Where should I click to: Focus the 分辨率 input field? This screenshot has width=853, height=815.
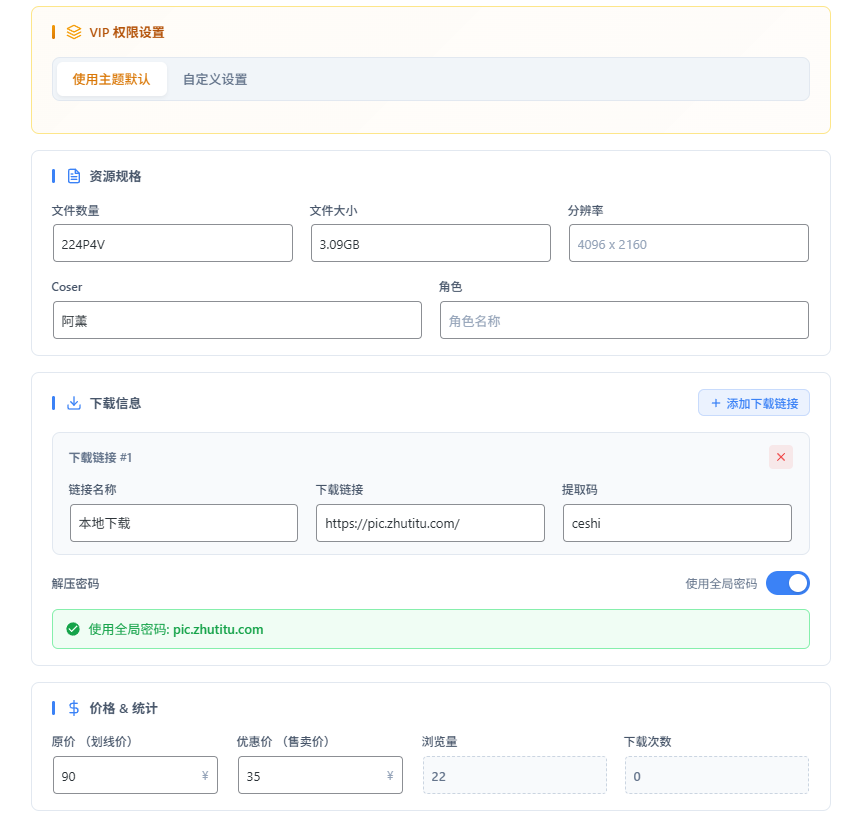pos(688,243)
